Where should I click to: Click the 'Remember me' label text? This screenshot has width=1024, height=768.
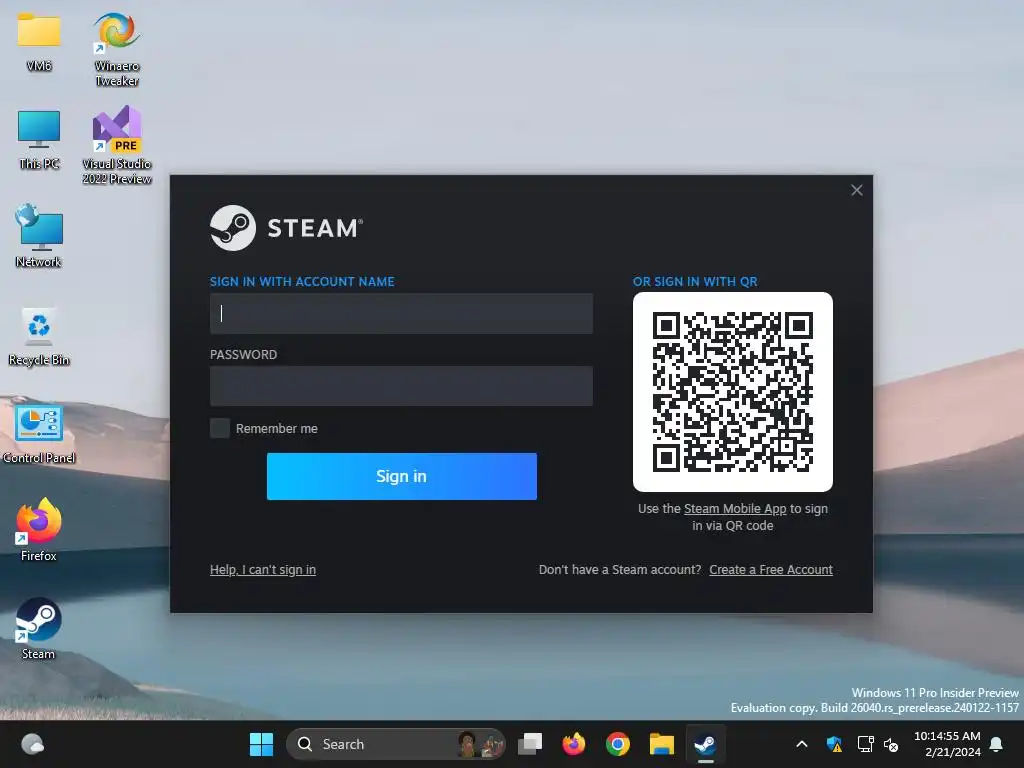(277, 428)
